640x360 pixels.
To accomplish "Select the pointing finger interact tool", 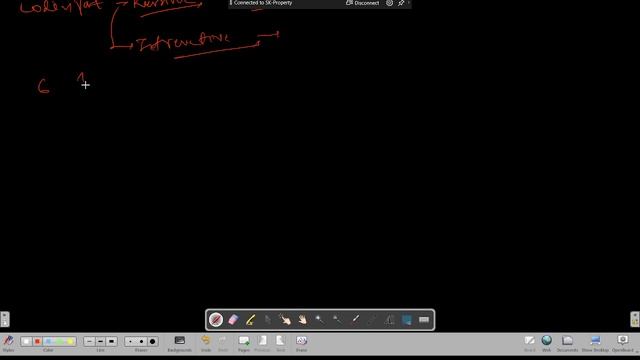I will click(x=285, y=320).
